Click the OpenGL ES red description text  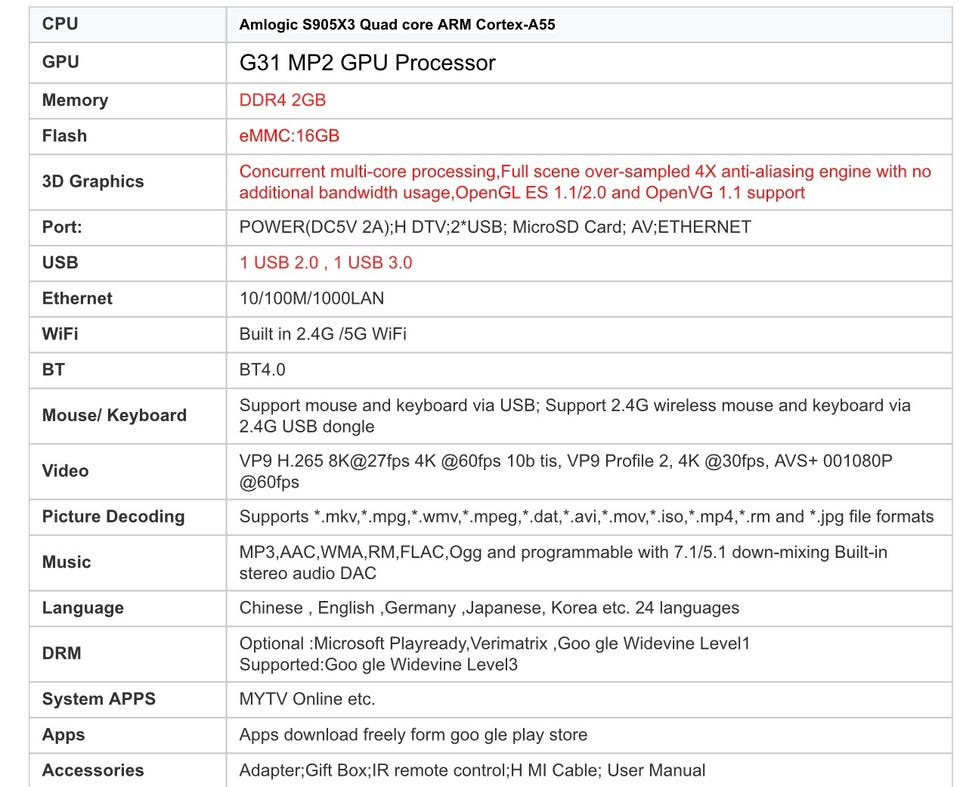coord(585,182)
